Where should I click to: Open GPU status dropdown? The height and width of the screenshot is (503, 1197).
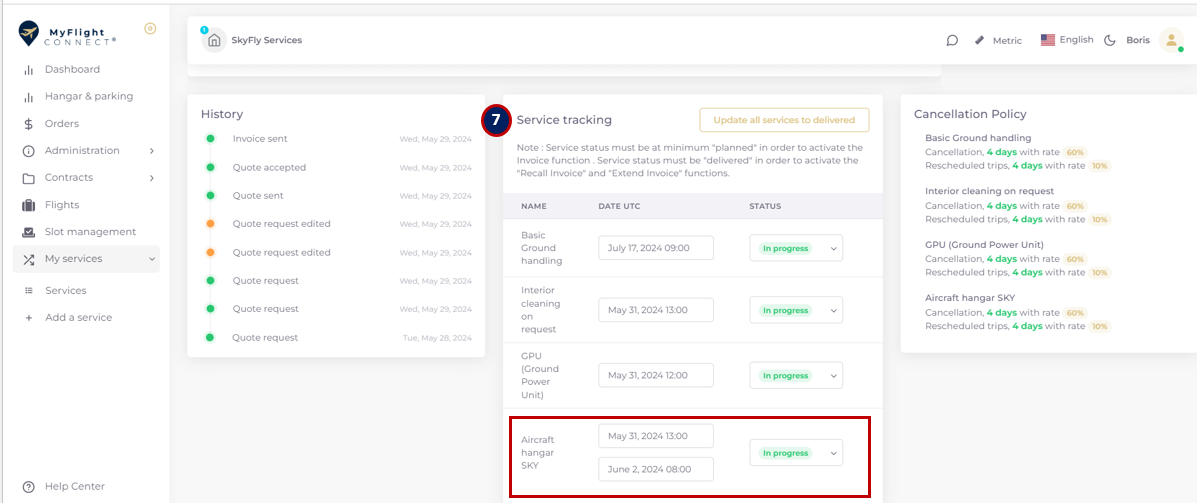click(x=796, y=376)
